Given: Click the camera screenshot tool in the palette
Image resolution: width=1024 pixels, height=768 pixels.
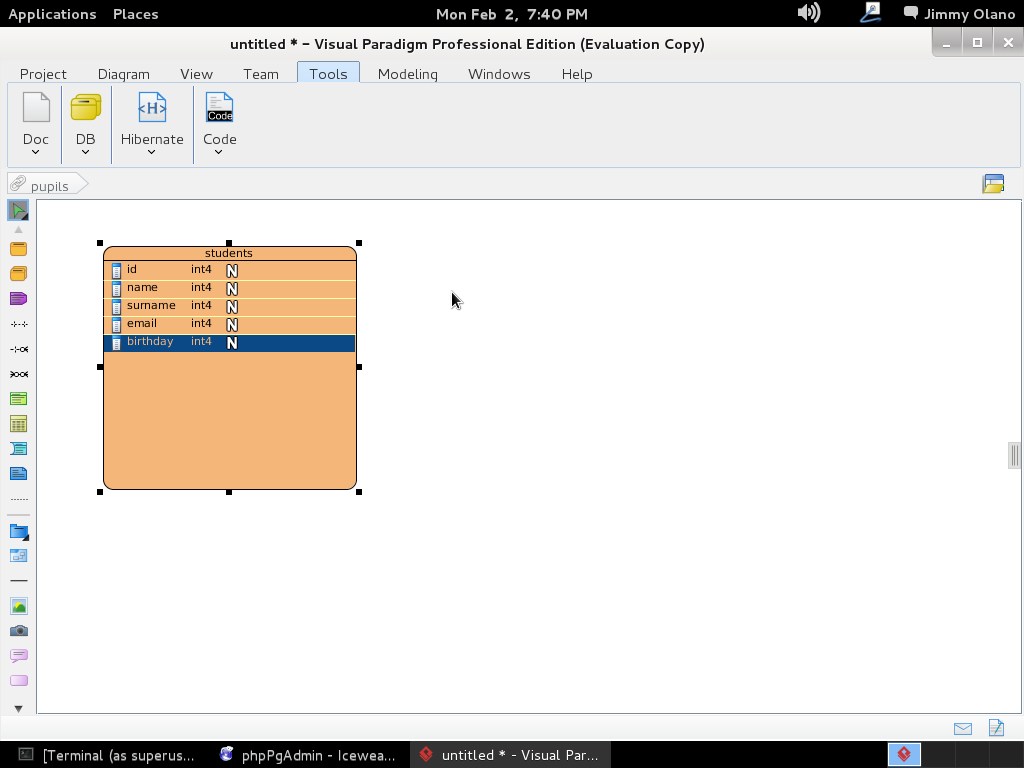Looking at the screenshot, I should pos(18,631).
